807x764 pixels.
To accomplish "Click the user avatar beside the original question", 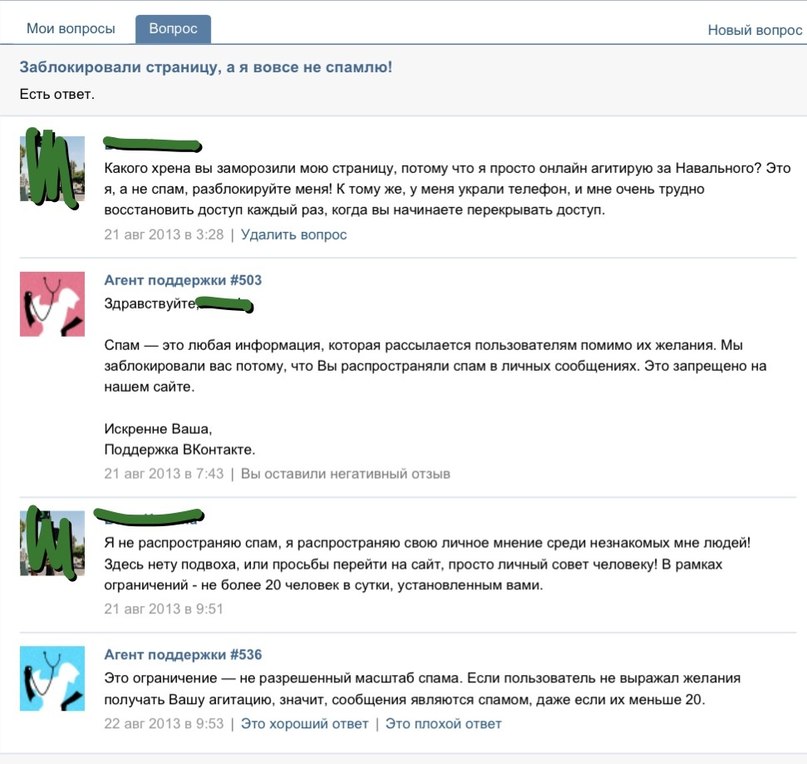I will tap(53, 167).
